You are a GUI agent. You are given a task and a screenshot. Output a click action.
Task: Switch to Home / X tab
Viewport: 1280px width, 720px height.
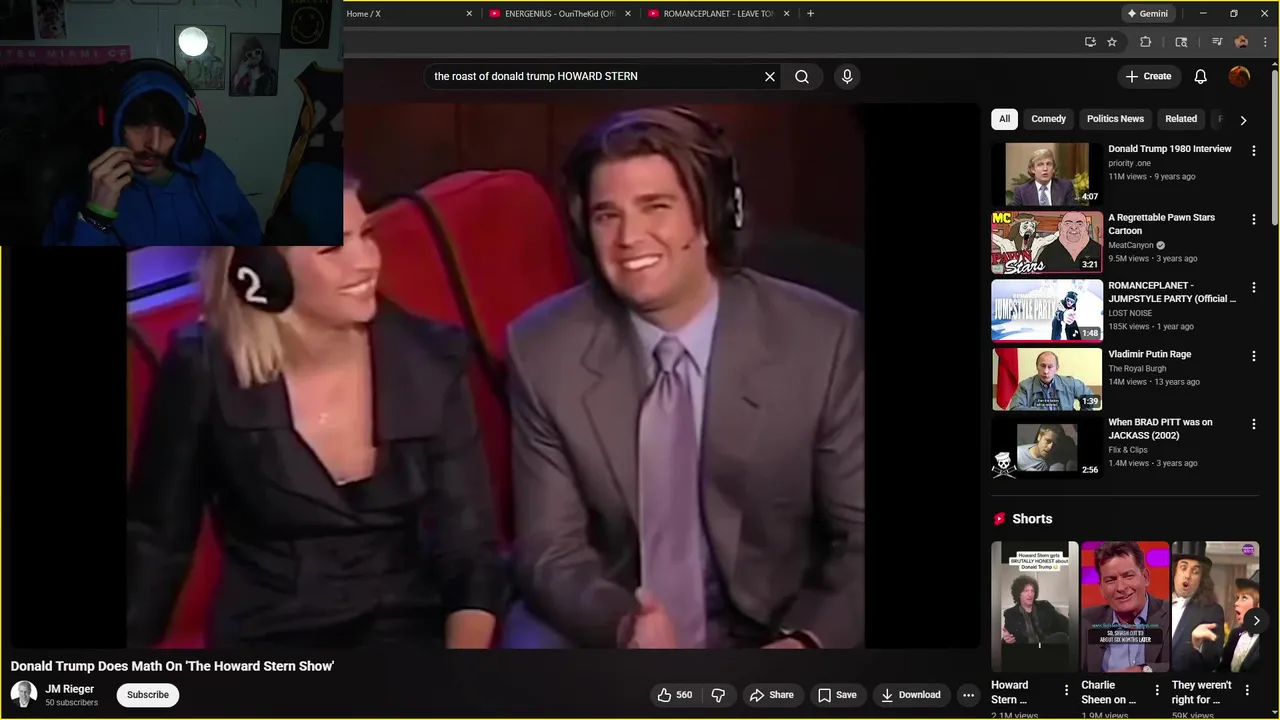[400, 14]
